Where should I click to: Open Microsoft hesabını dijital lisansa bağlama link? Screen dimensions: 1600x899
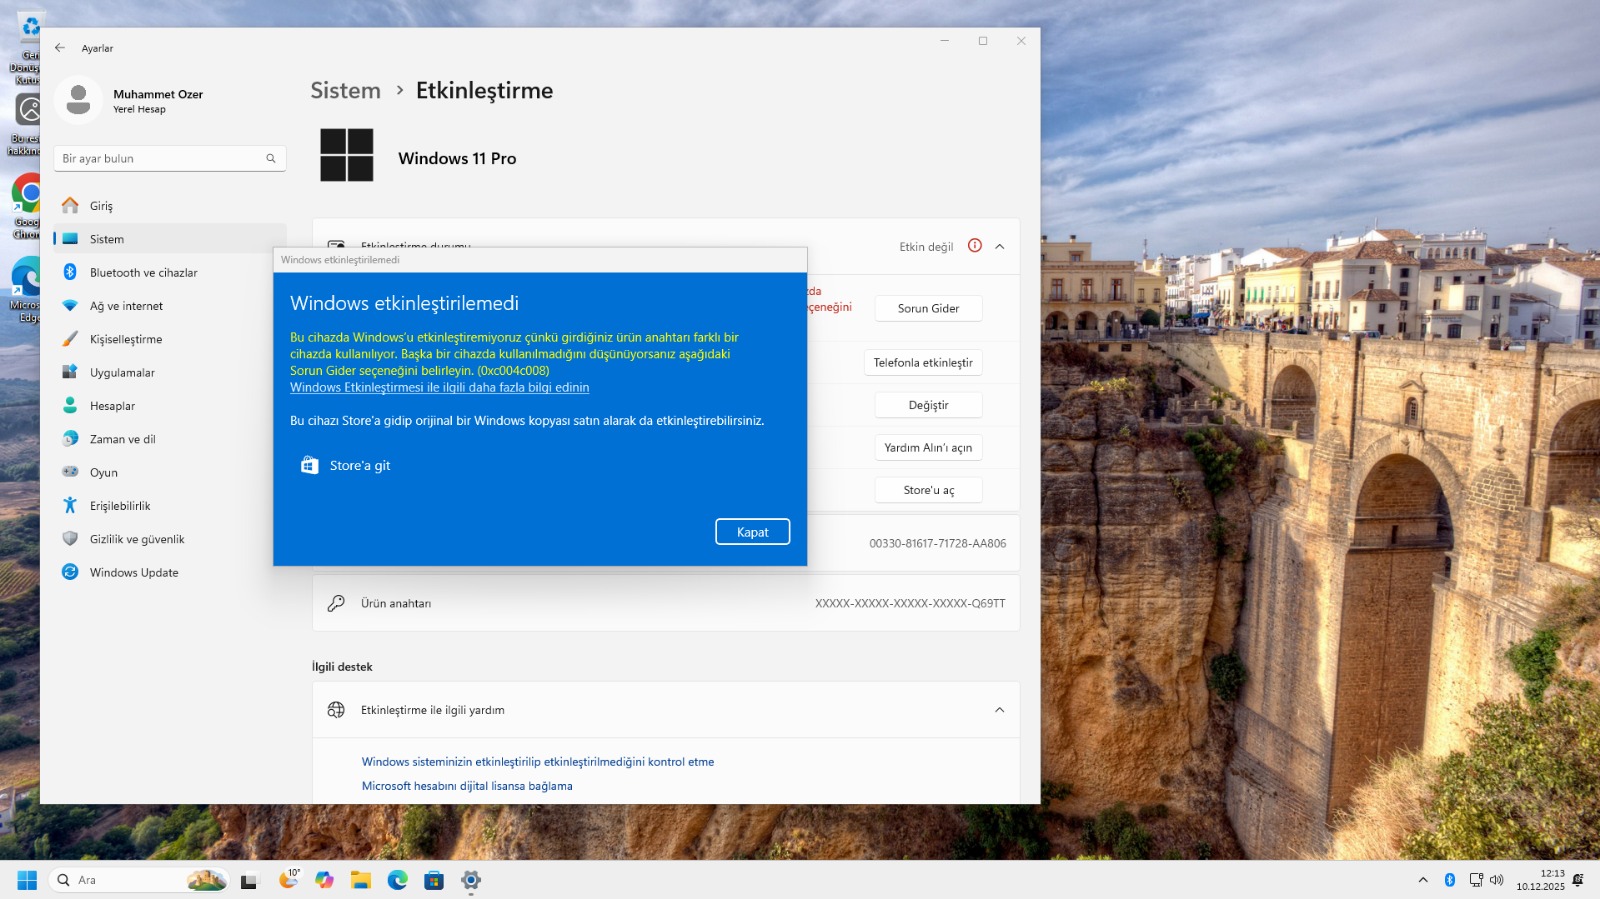(x=467, y=786)
